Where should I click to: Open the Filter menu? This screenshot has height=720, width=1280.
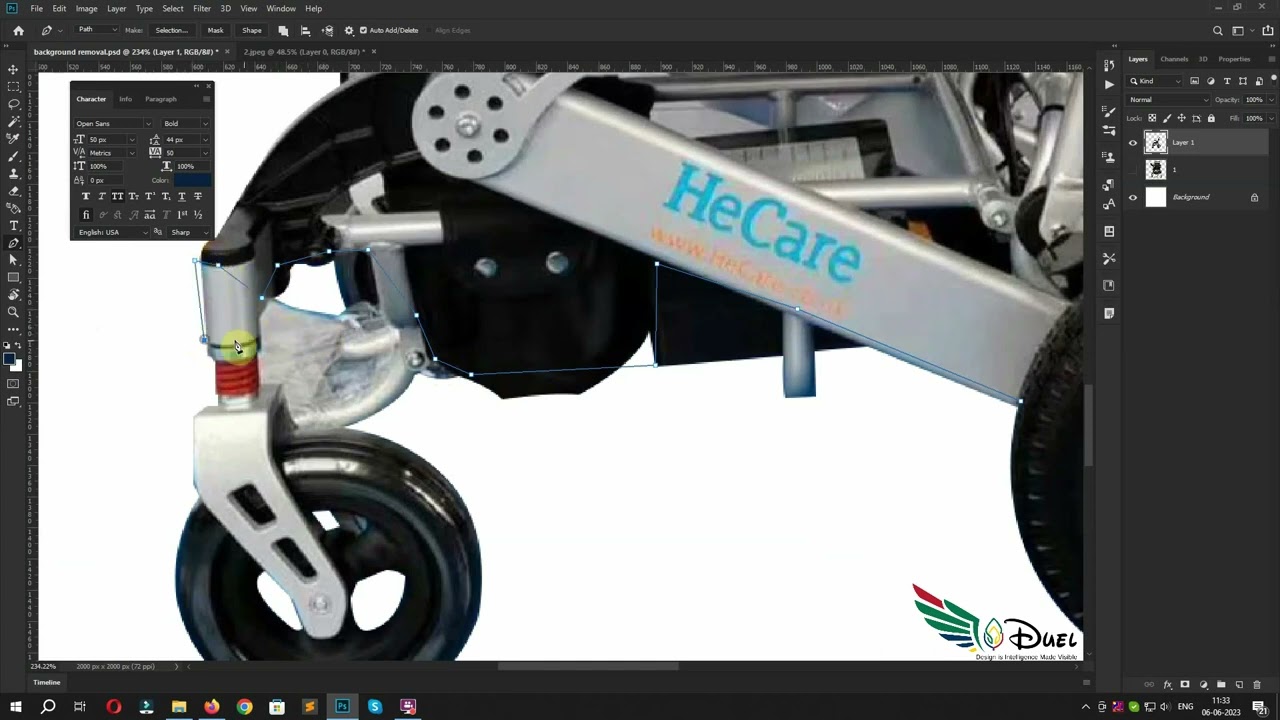click(202, 8)
